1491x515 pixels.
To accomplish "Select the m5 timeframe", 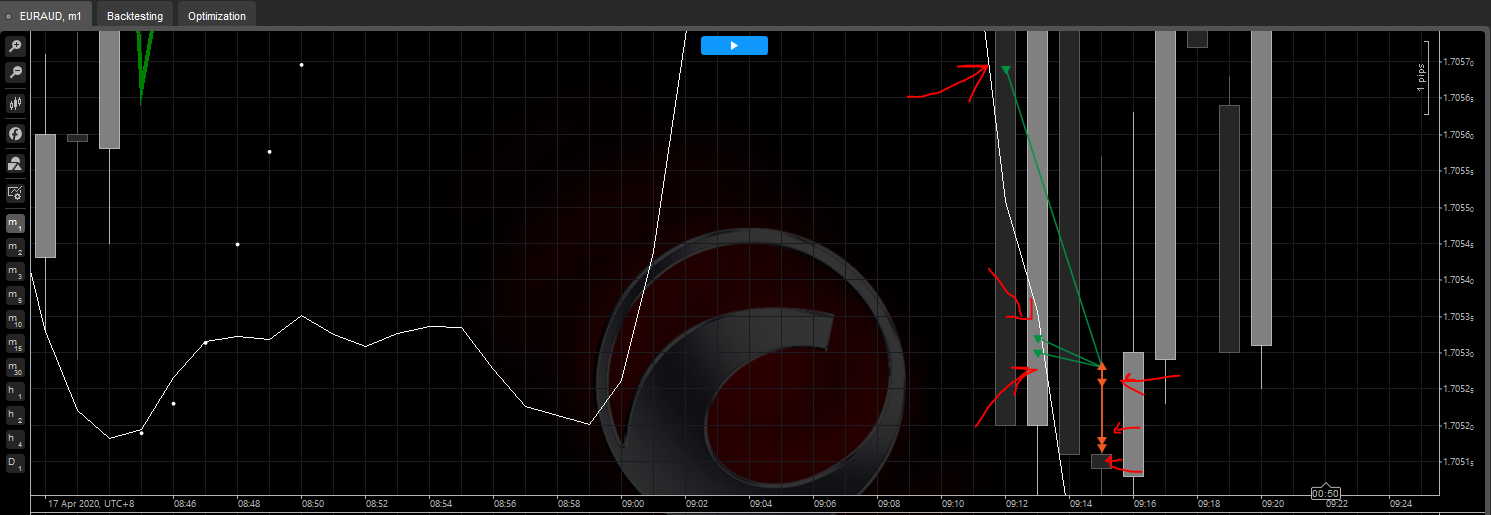I will click(15, 296).
